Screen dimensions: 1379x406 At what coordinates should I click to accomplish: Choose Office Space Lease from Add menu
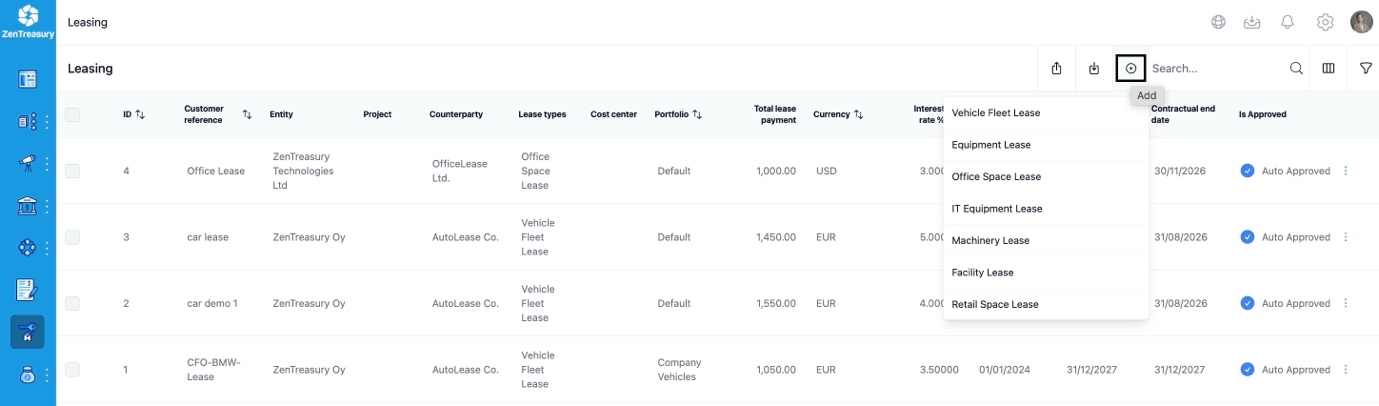click(x=1045, y=177)
